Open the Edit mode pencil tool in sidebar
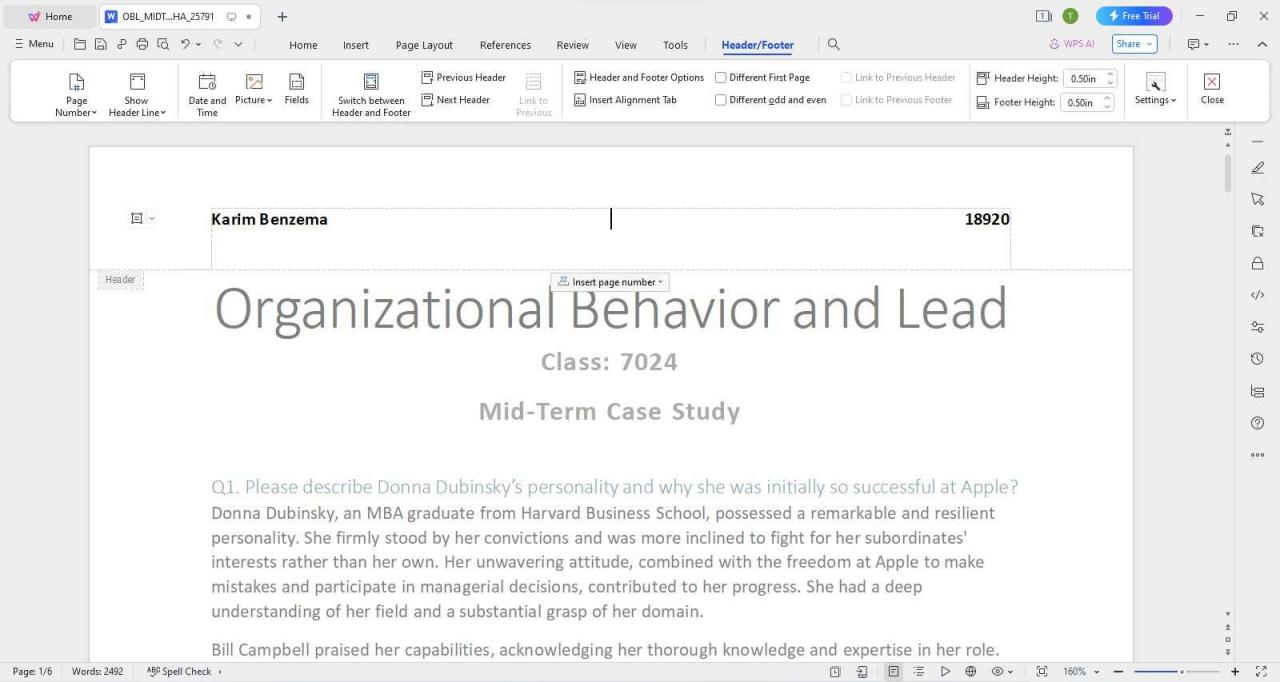 pyautogui.click(x=1257, y=167)
